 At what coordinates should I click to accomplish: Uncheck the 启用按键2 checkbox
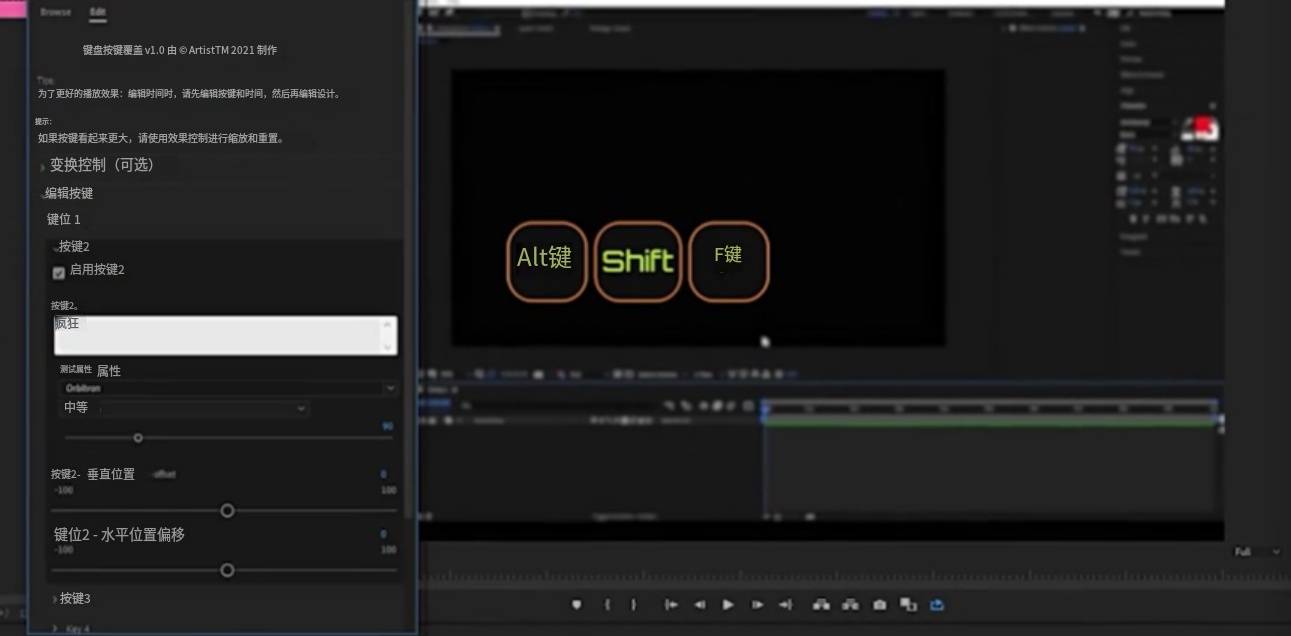[59, 273]
